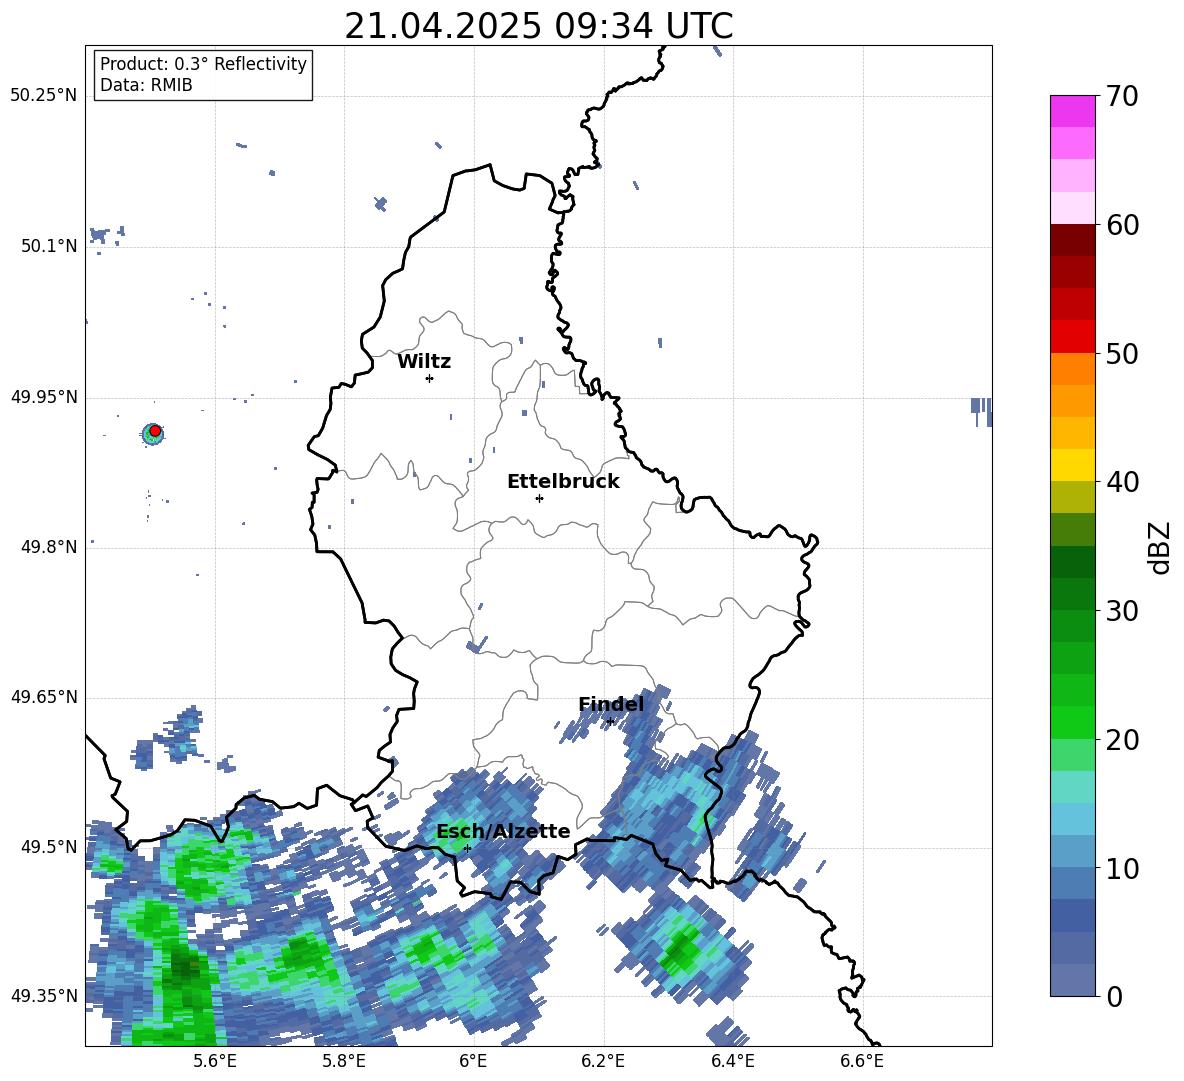Click the 40 tick on colorbar
The height and width of the screenshot is (1081, 1184).
pos(1122,482)
